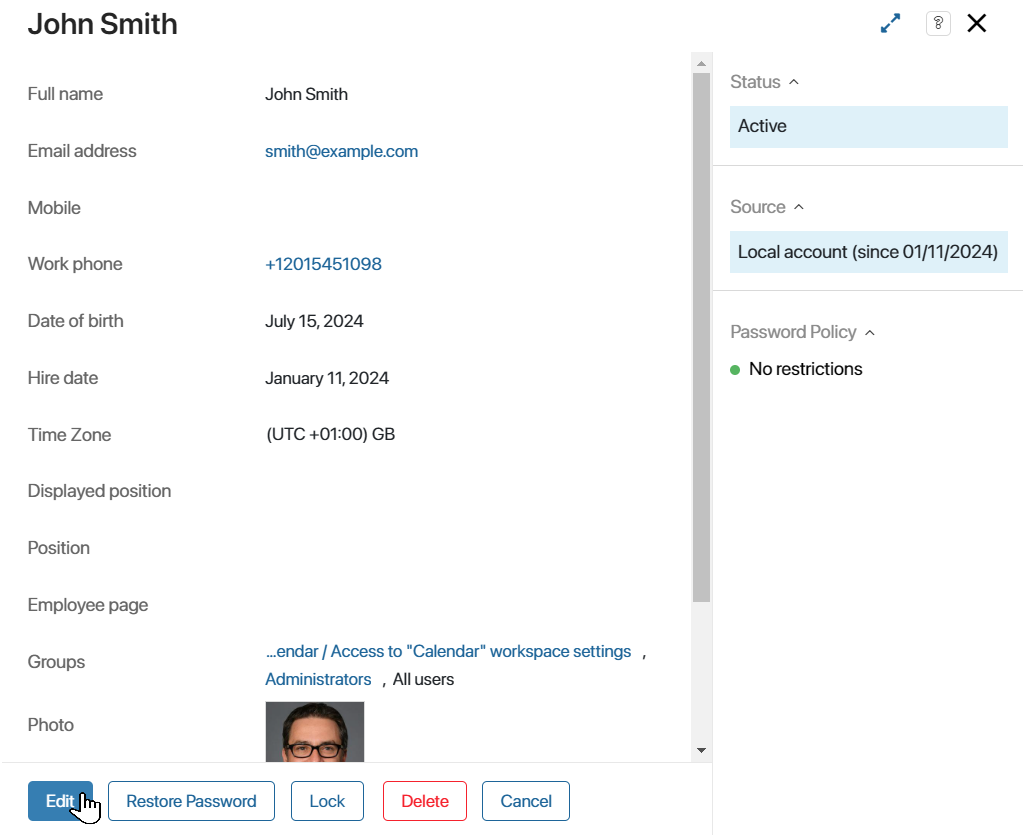Expand the user card to full screen

click(x=890, y=23)
